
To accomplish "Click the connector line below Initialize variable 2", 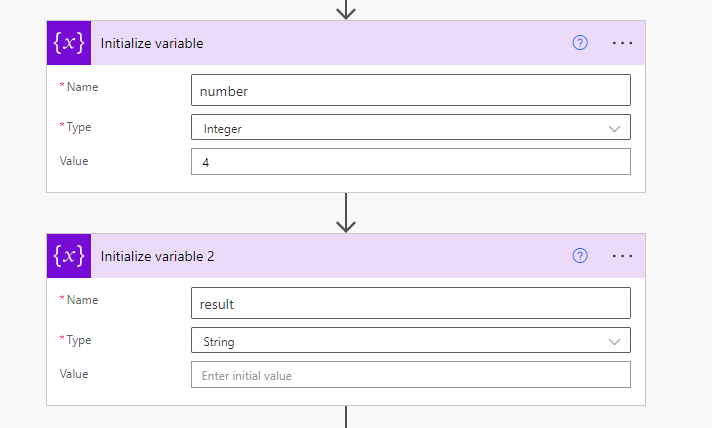I will [346, 417].
